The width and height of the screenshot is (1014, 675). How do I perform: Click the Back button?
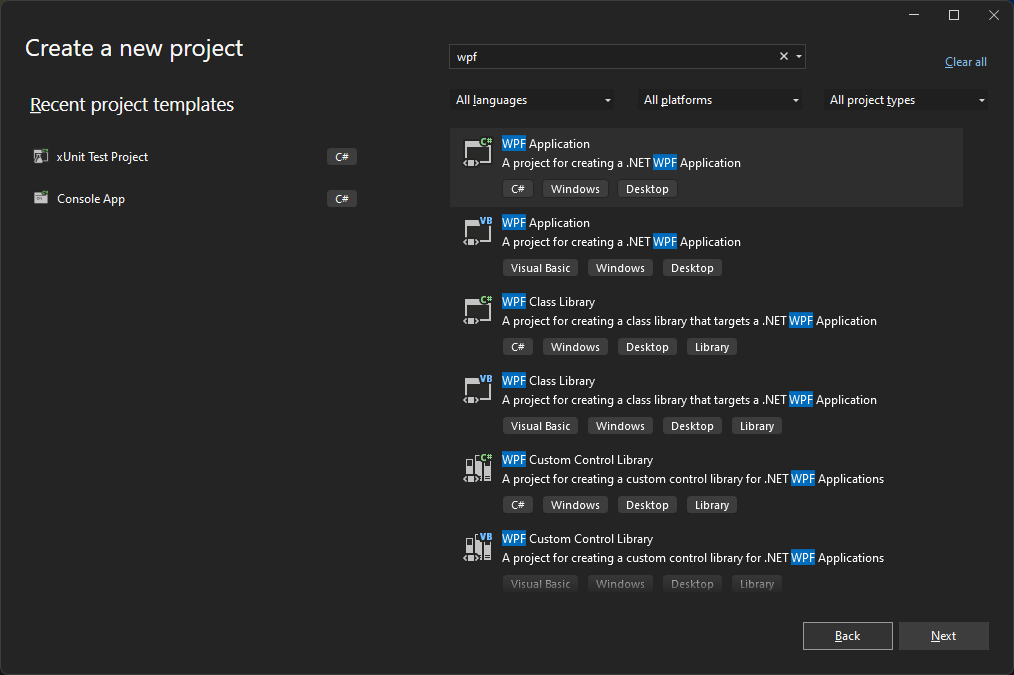[x=848, y=636]
